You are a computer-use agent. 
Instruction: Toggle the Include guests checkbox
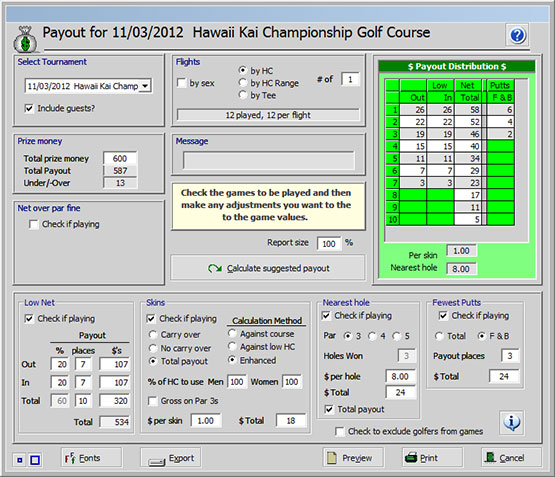click(29, 108)
